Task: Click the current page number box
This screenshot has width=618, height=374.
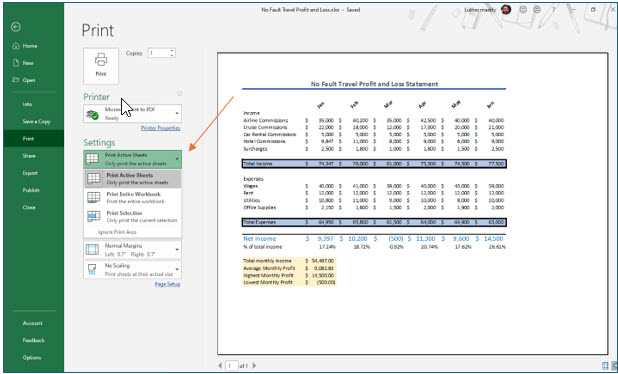Action: pos(231,366)
